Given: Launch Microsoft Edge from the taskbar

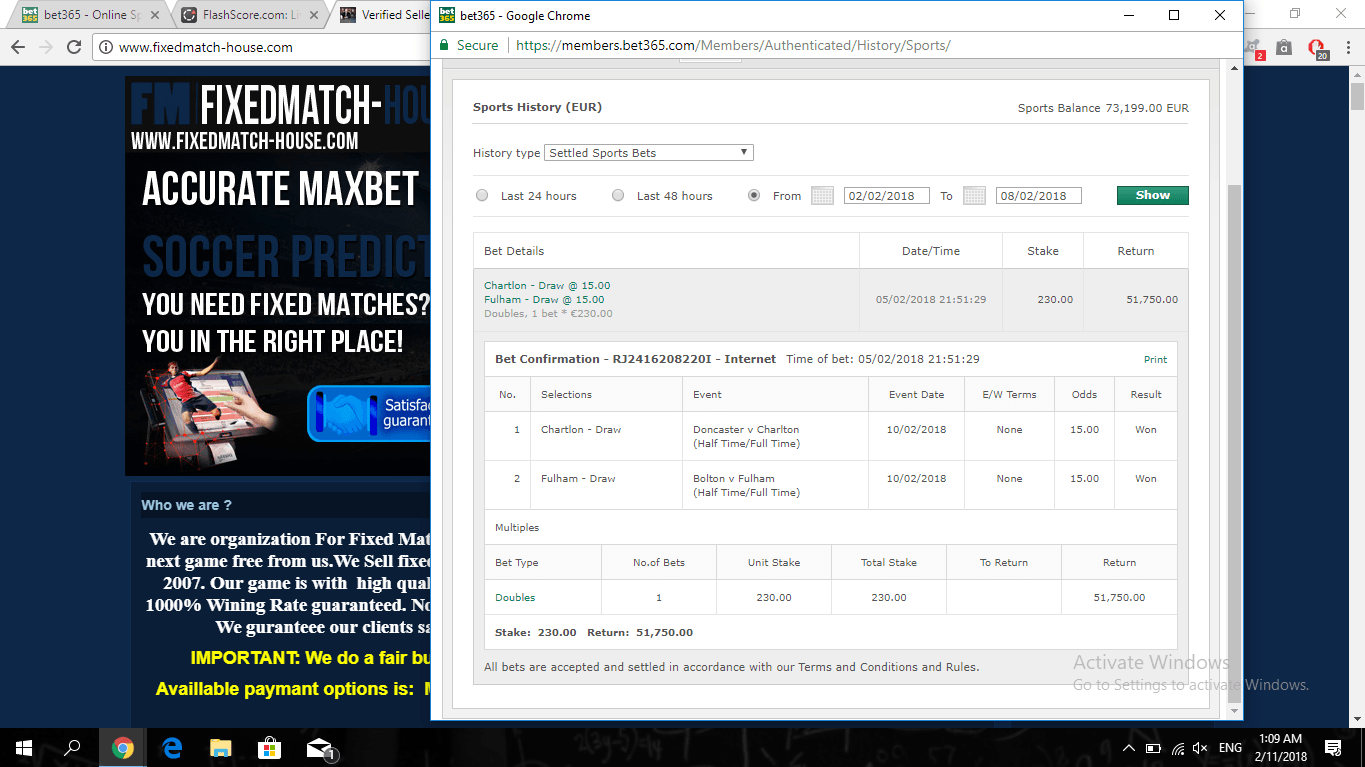Looking at the screenshot, I should [x=172, y=747].
